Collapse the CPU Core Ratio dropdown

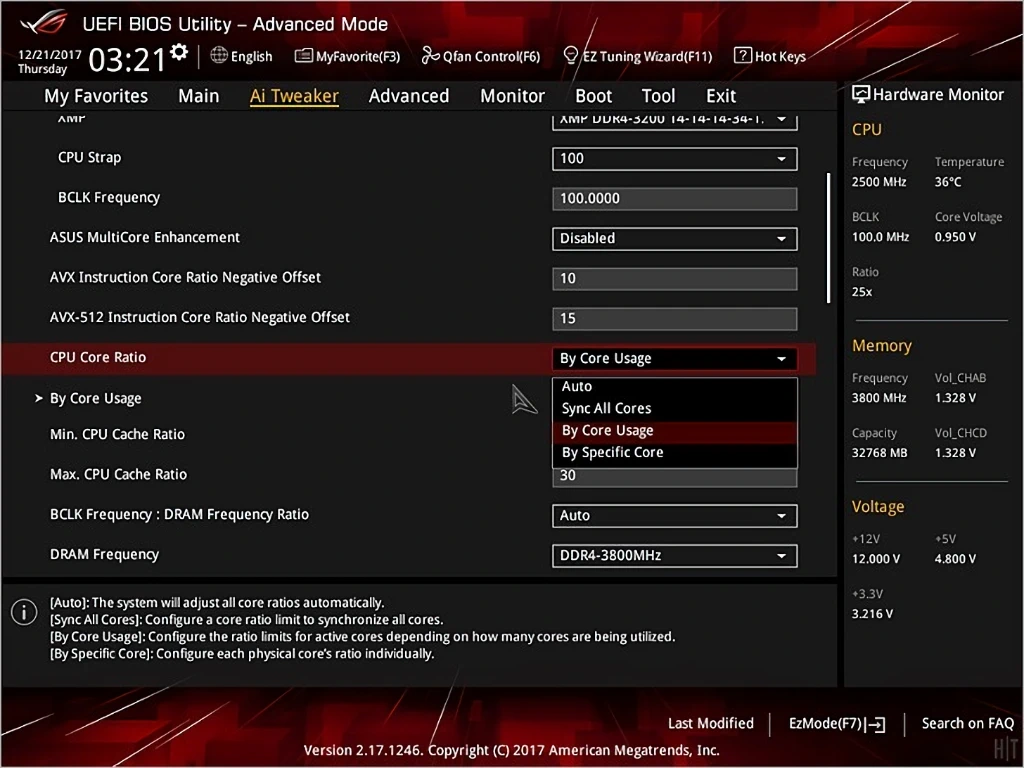point(675,359)
